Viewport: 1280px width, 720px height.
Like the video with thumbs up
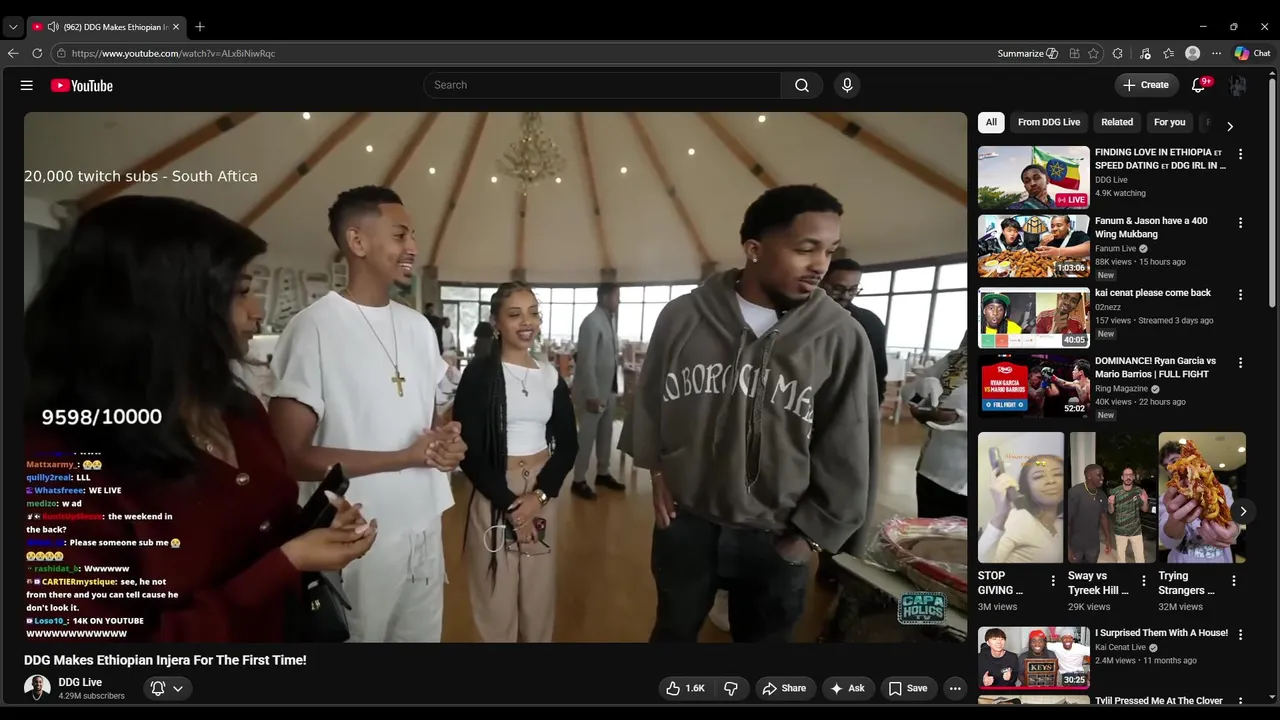point(686,688)
